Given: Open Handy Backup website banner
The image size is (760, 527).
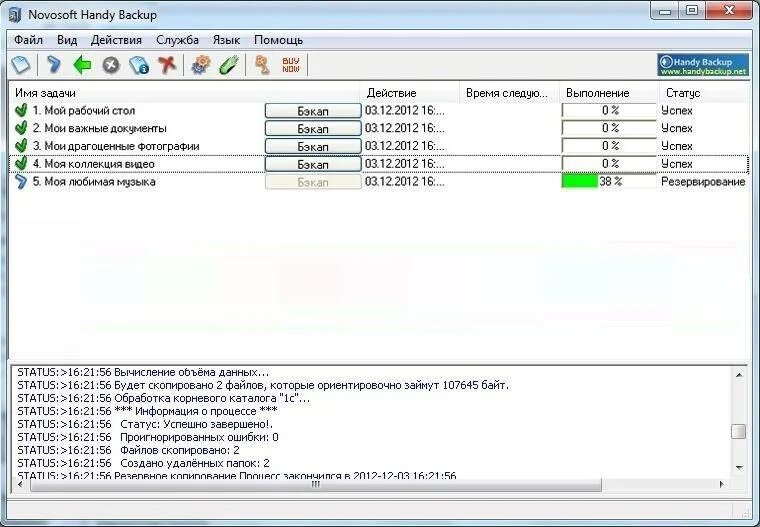Looking at the screenshot, I should [x=703, y=65].
